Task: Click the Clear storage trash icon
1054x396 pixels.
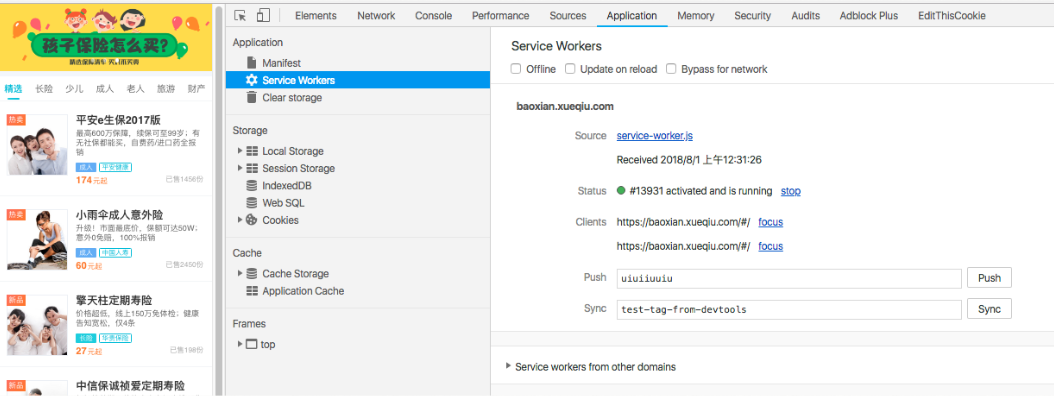Action: [251, 97]
